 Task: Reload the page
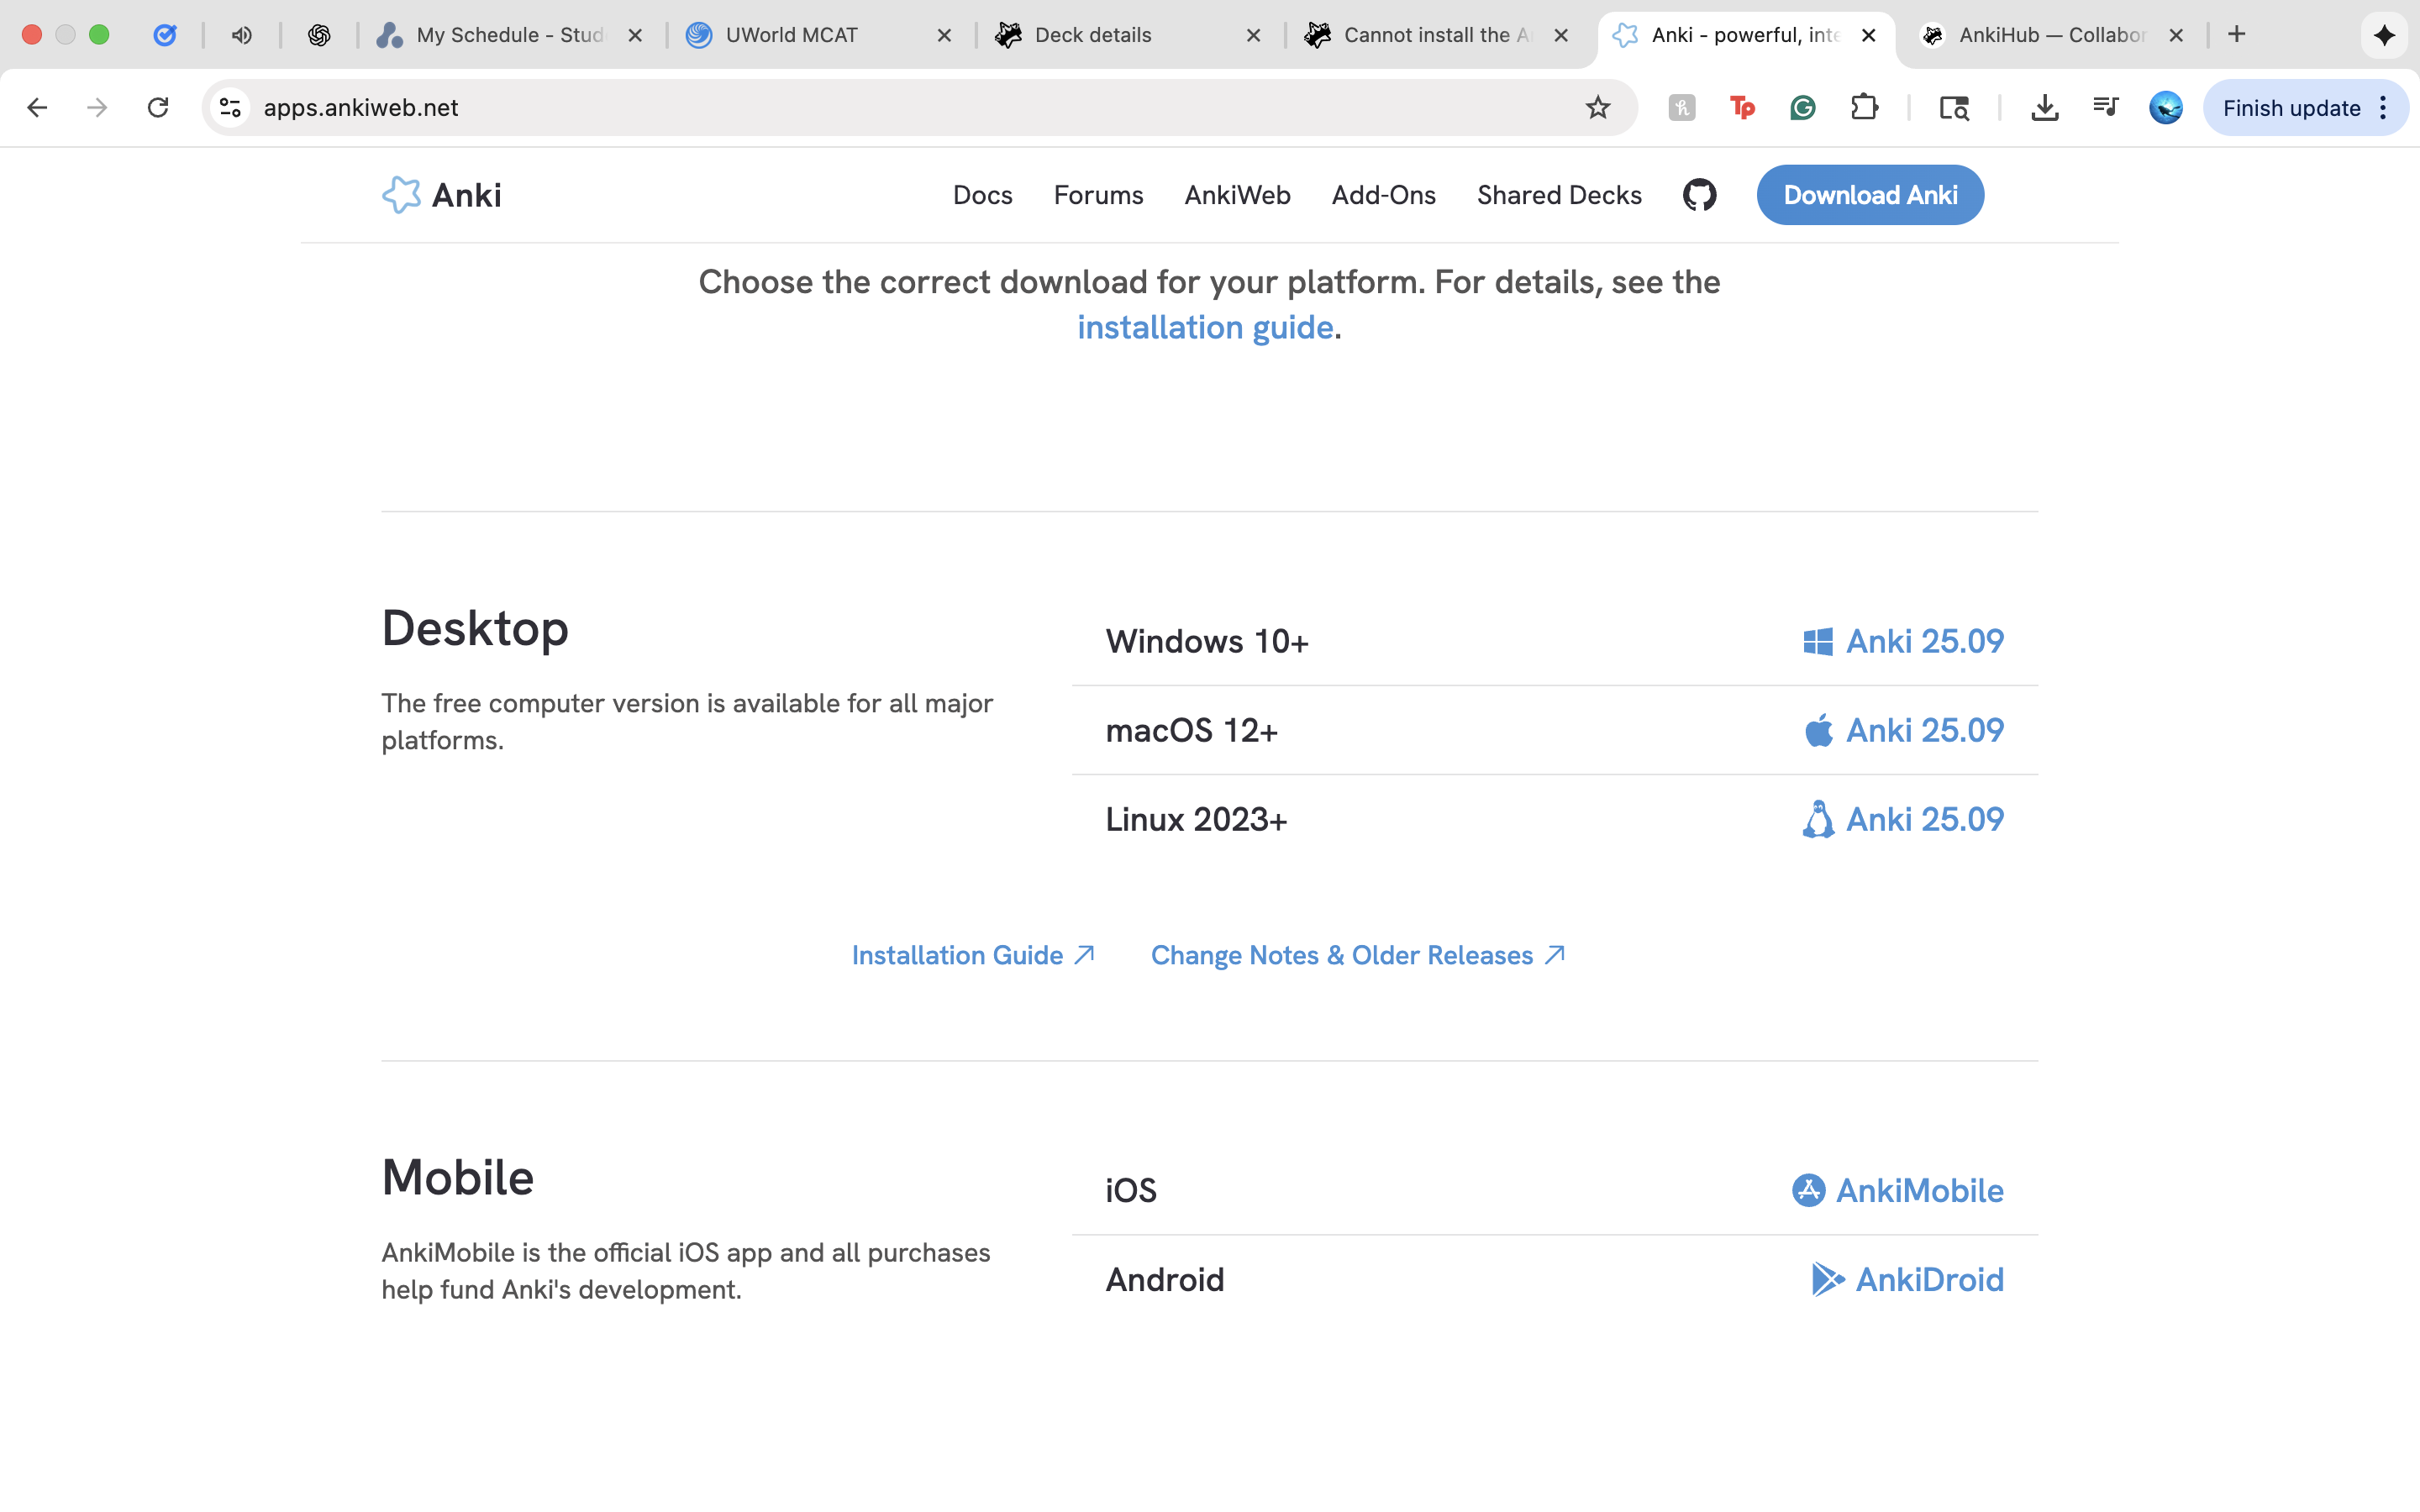point(158,108)
